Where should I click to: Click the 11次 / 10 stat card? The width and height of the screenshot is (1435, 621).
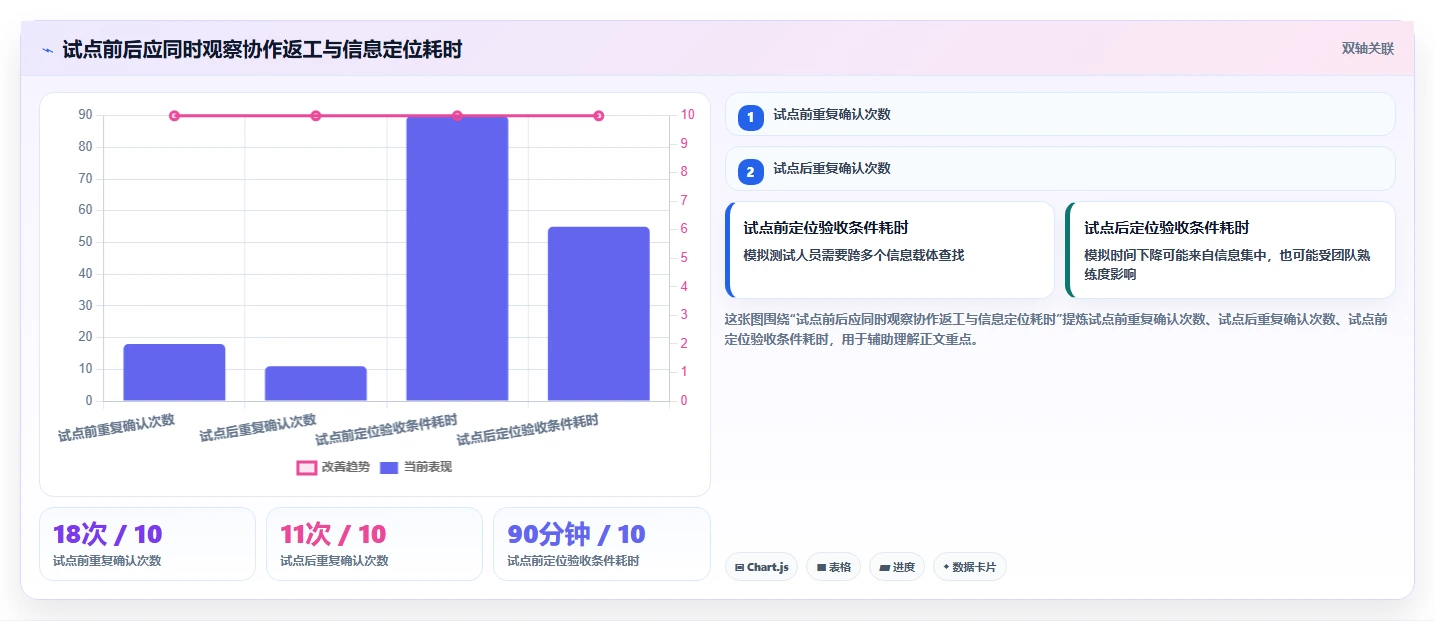pyautogui.click(x=374, y=544)
